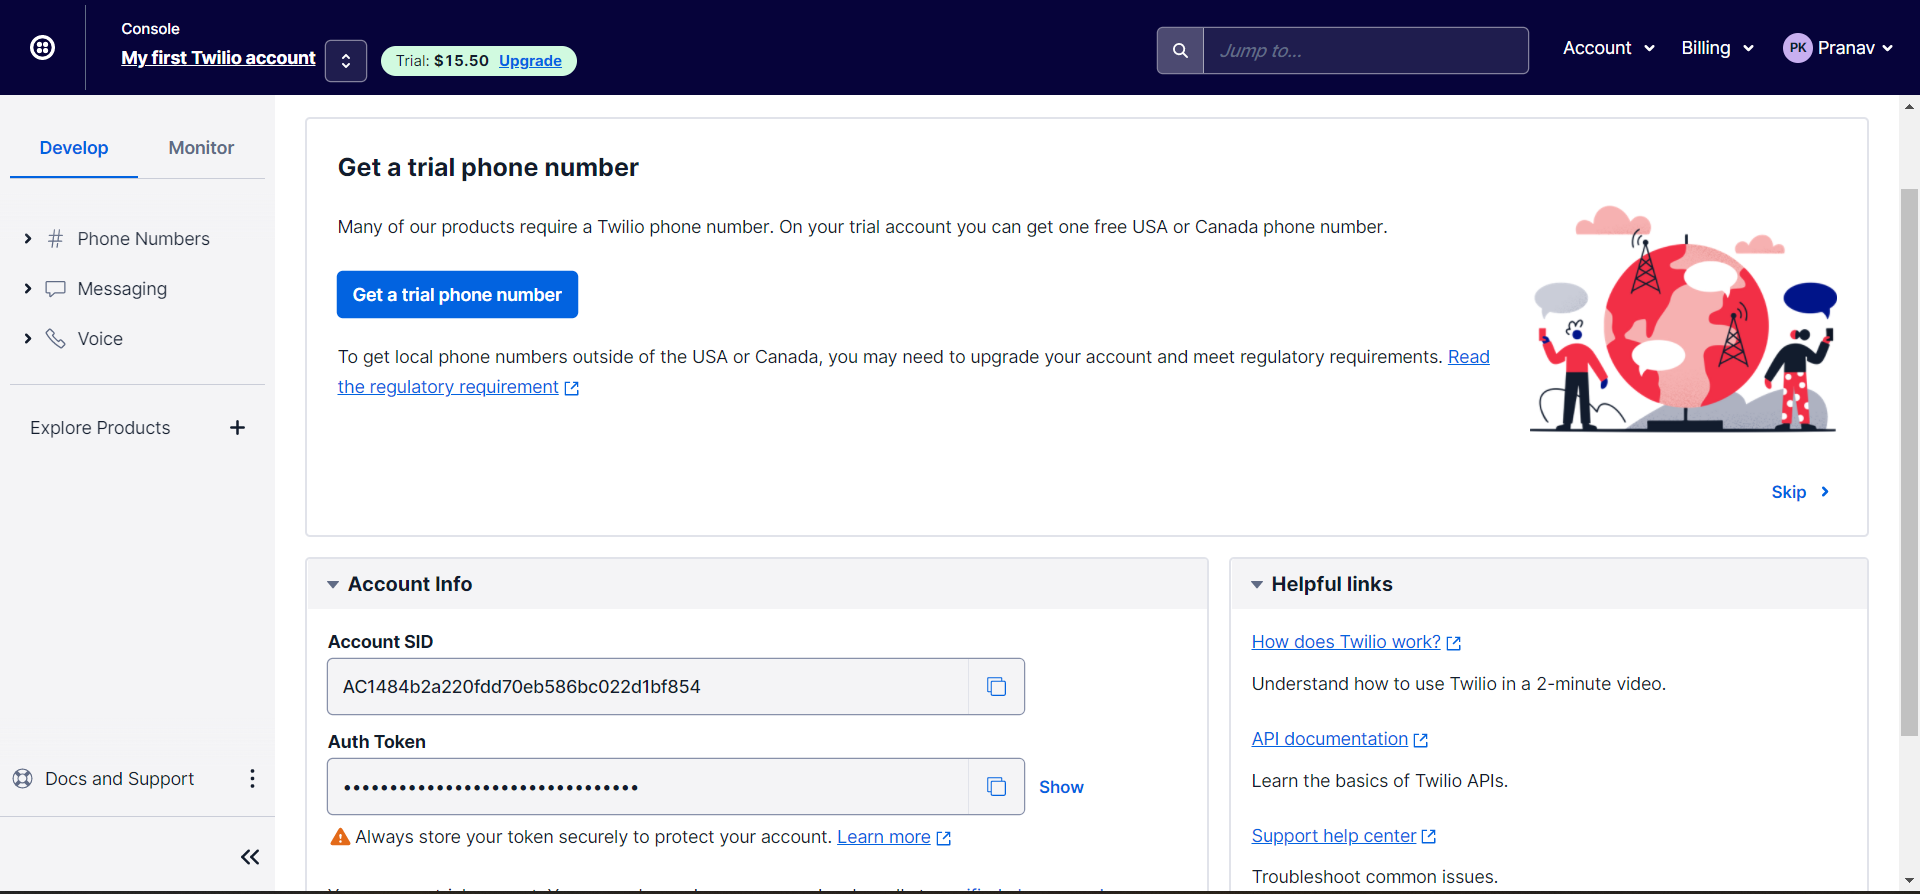The image size is (1920, 894).
Task: Open Docs and Support
Action: pyautogui.click(x=120, y=779)
